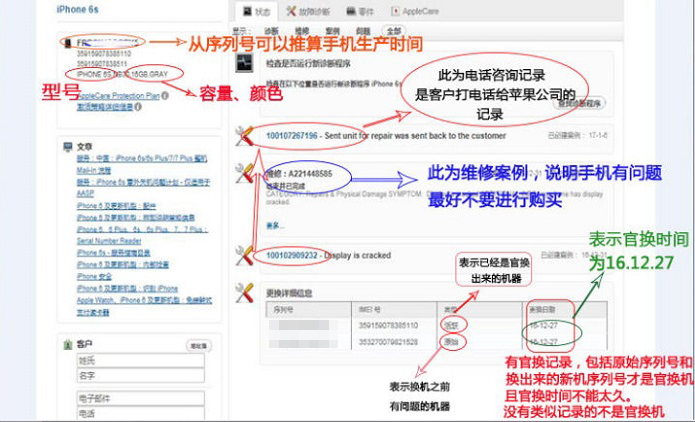
Task: Filter the display by 案例
Action: point(332,31)
